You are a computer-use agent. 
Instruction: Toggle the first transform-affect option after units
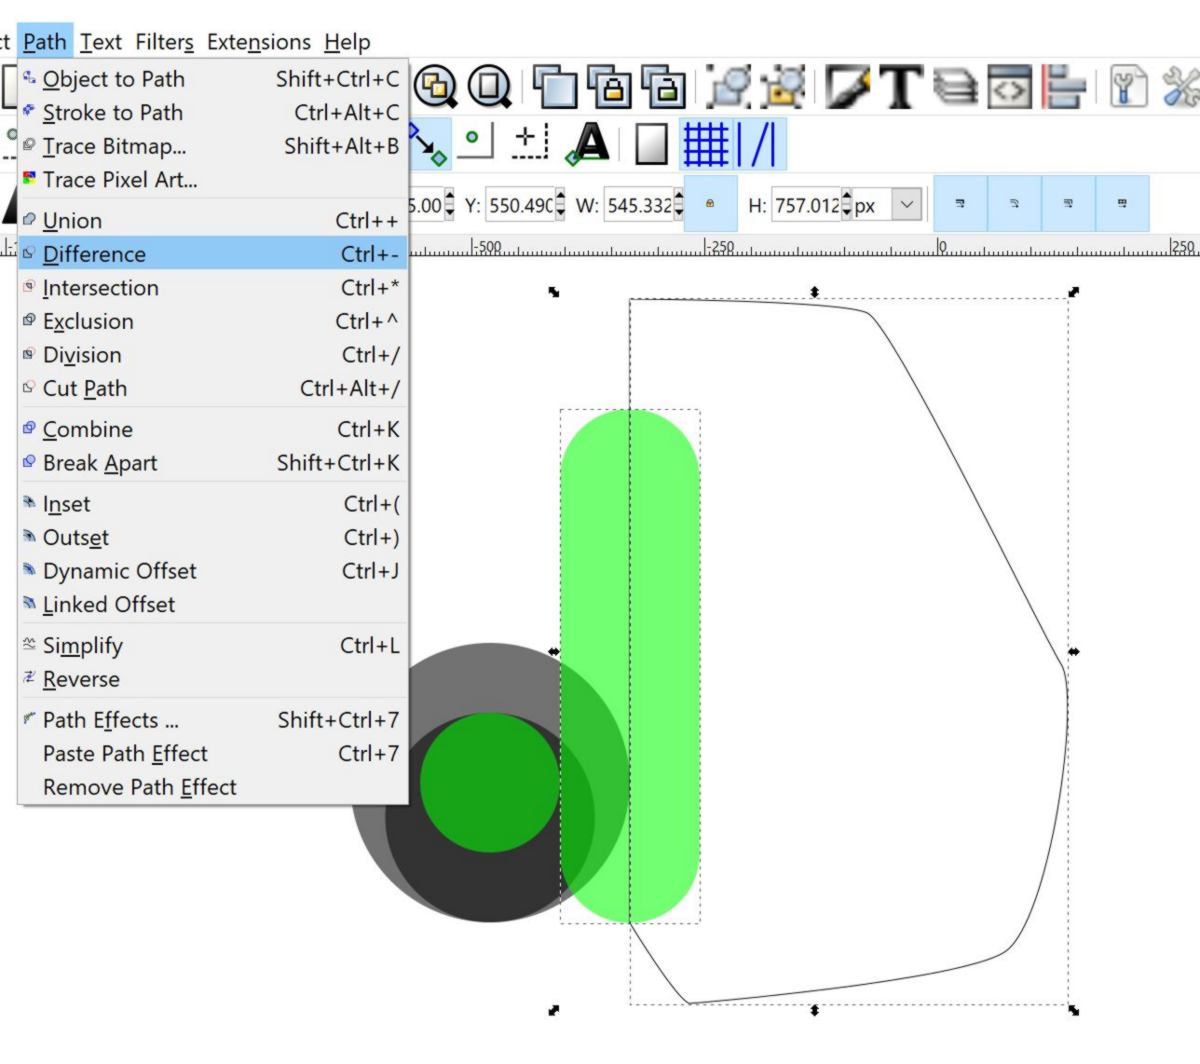[960, 204]
